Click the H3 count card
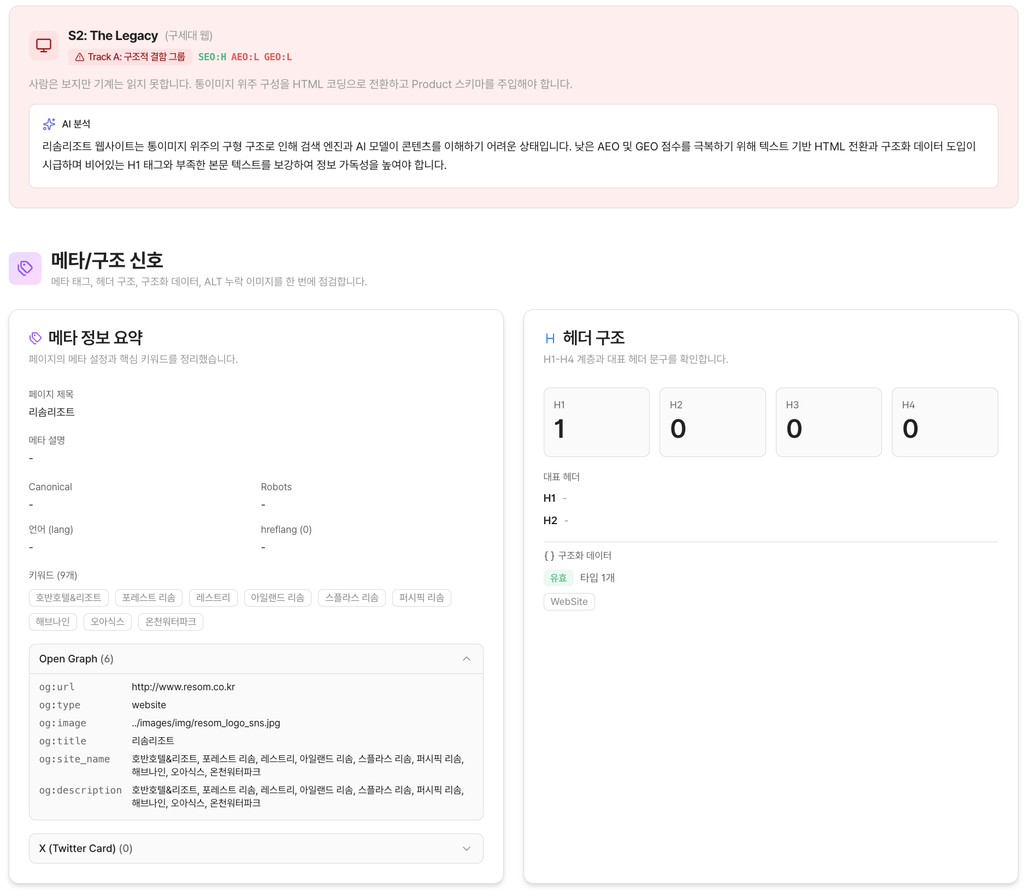This screenshot has height=892, width=1024. [x=829, y=422]
